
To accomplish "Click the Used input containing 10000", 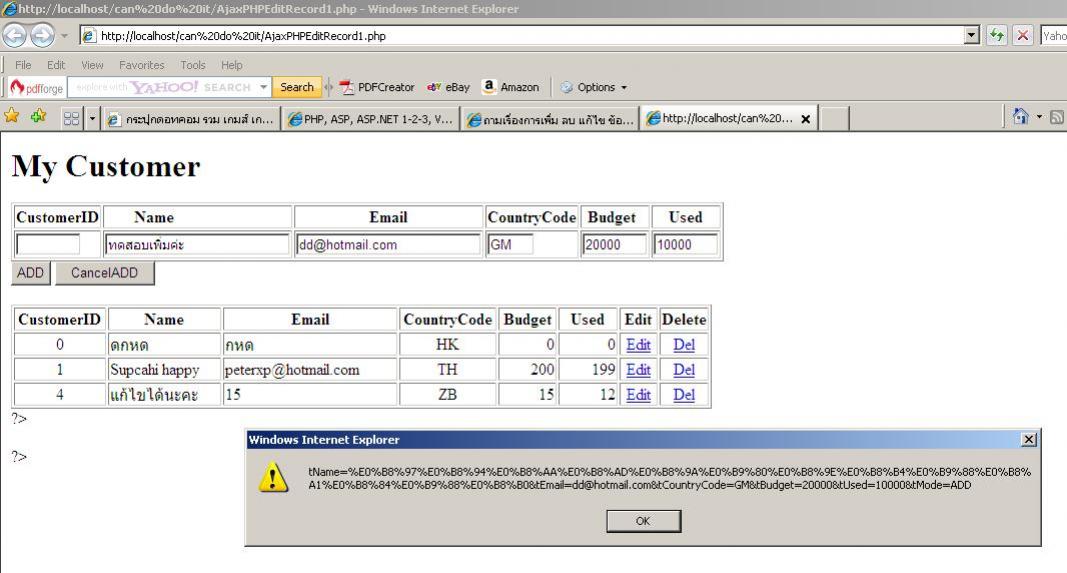I will 685,244.
